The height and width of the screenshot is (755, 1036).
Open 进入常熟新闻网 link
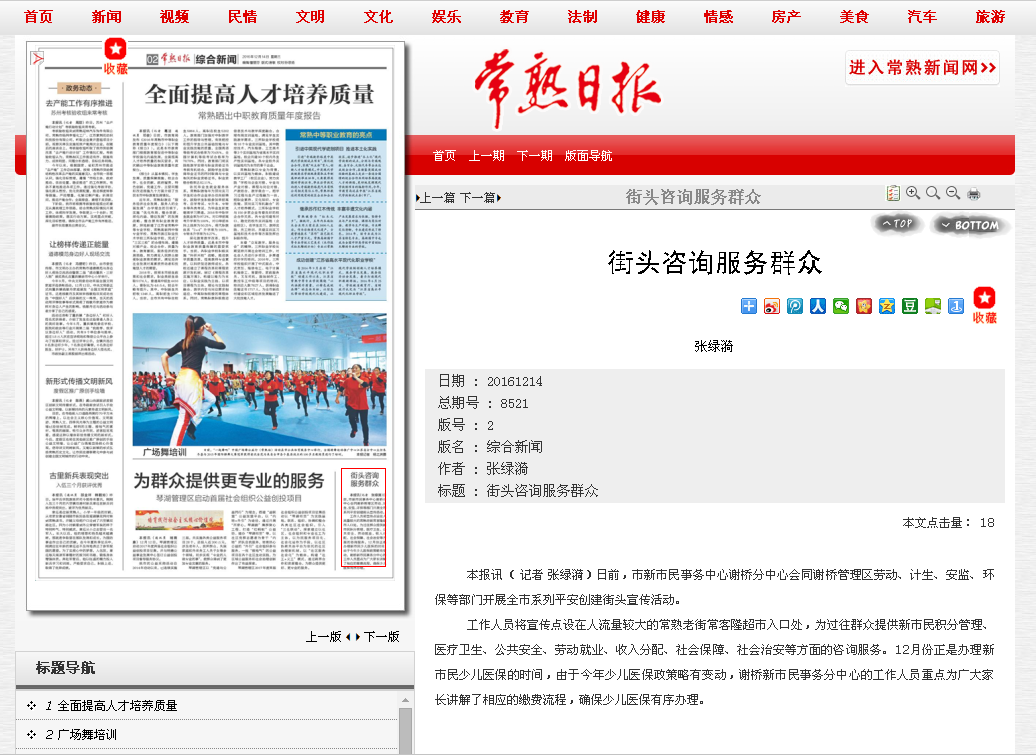[922, 67]
